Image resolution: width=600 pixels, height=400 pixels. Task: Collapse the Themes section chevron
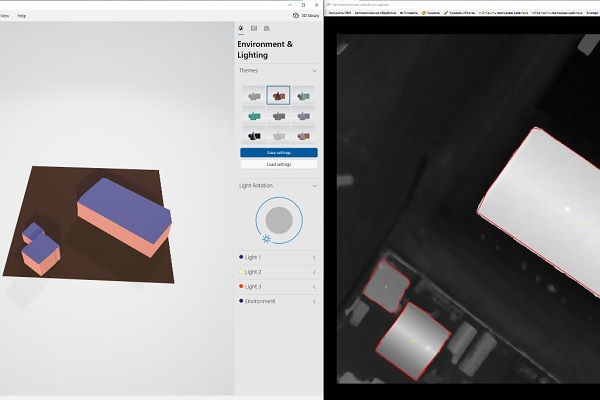(x=315, y=71)
